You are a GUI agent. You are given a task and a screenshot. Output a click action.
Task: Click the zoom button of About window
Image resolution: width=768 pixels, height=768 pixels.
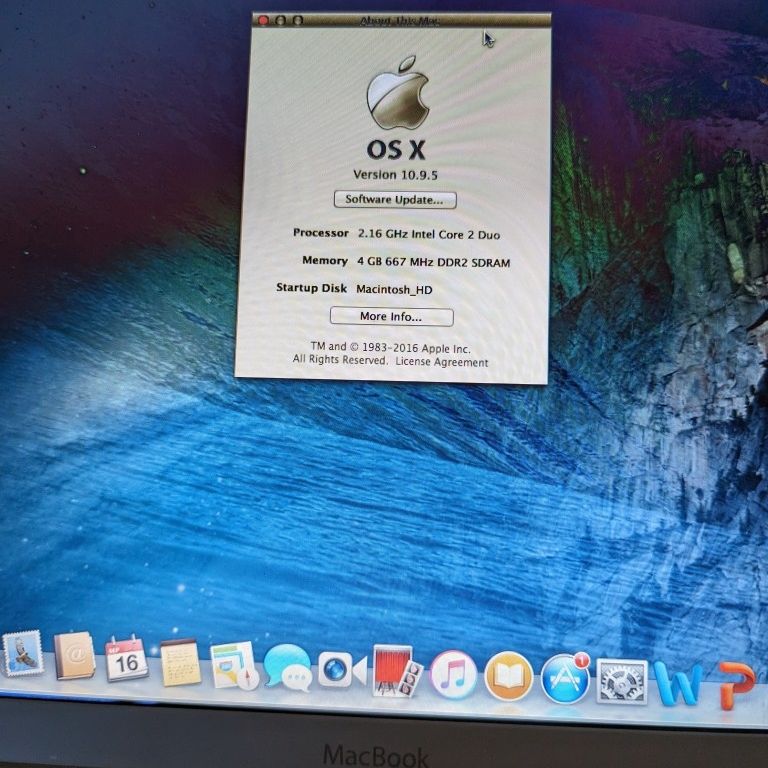[298, 21]
